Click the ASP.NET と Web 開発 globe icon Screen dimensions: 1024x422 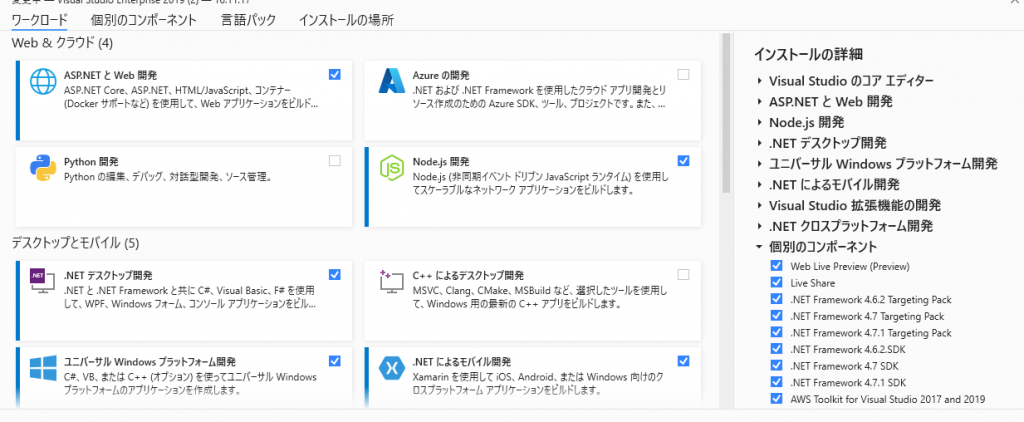(x=43, y=82)
